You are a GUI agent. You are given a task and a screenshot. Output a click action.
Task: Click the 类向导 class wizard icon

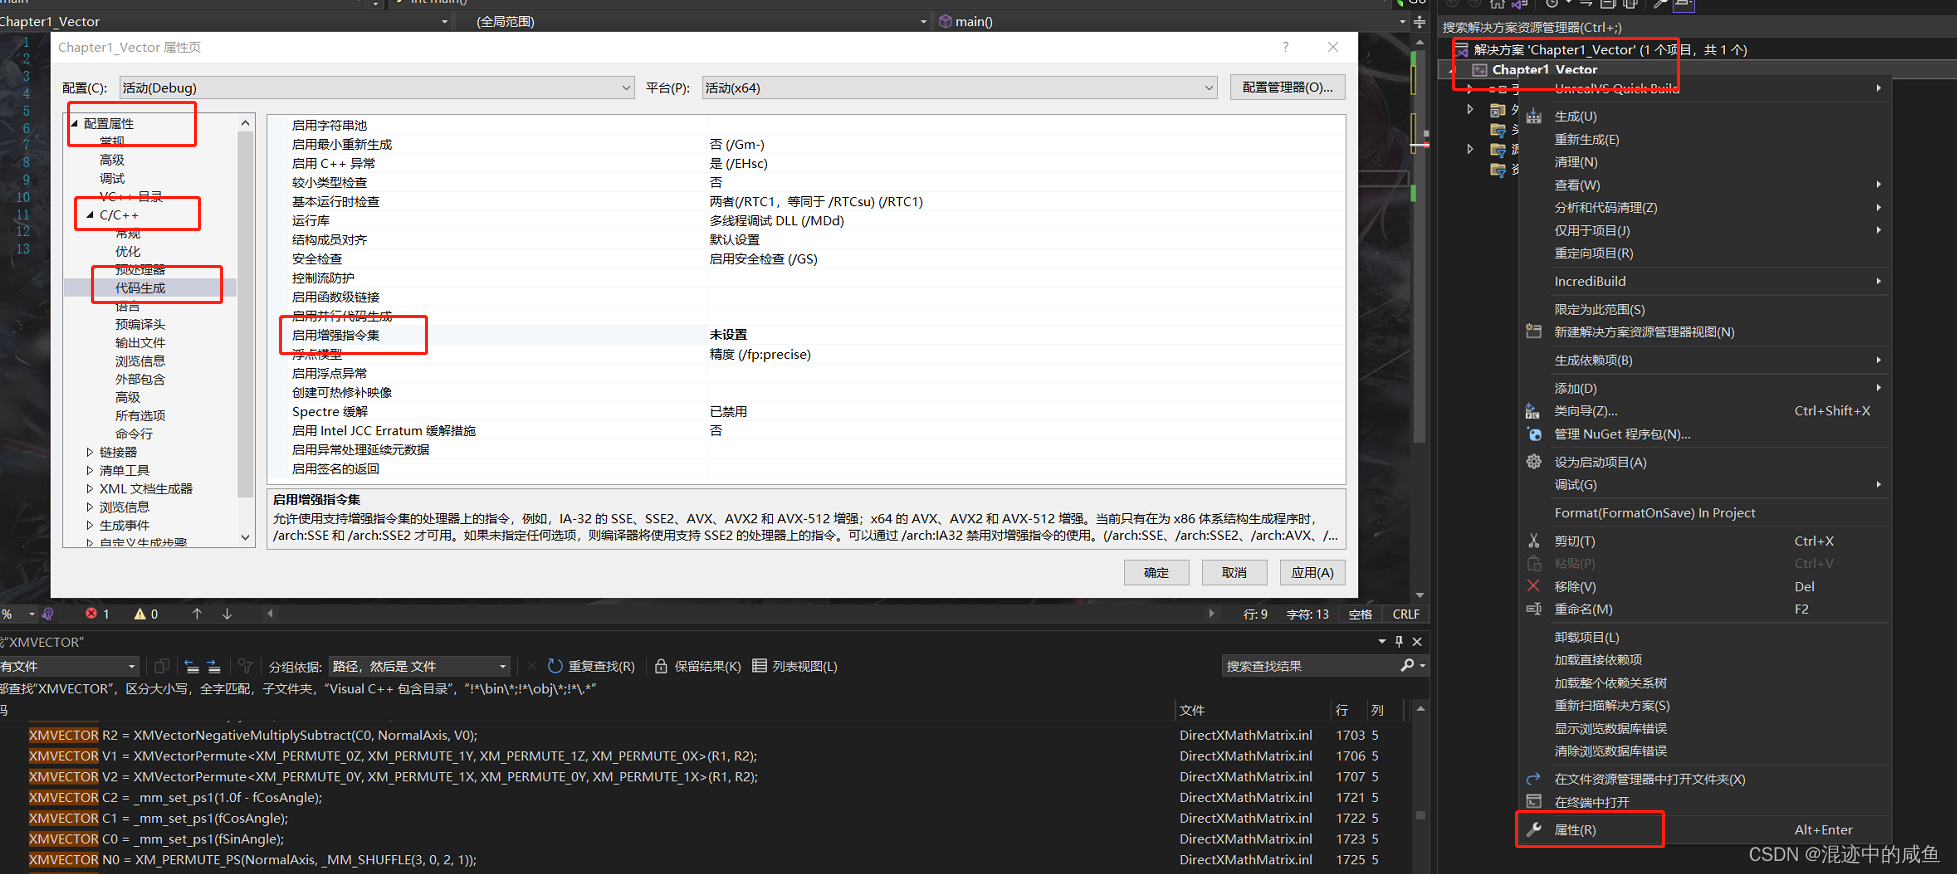1533,411
